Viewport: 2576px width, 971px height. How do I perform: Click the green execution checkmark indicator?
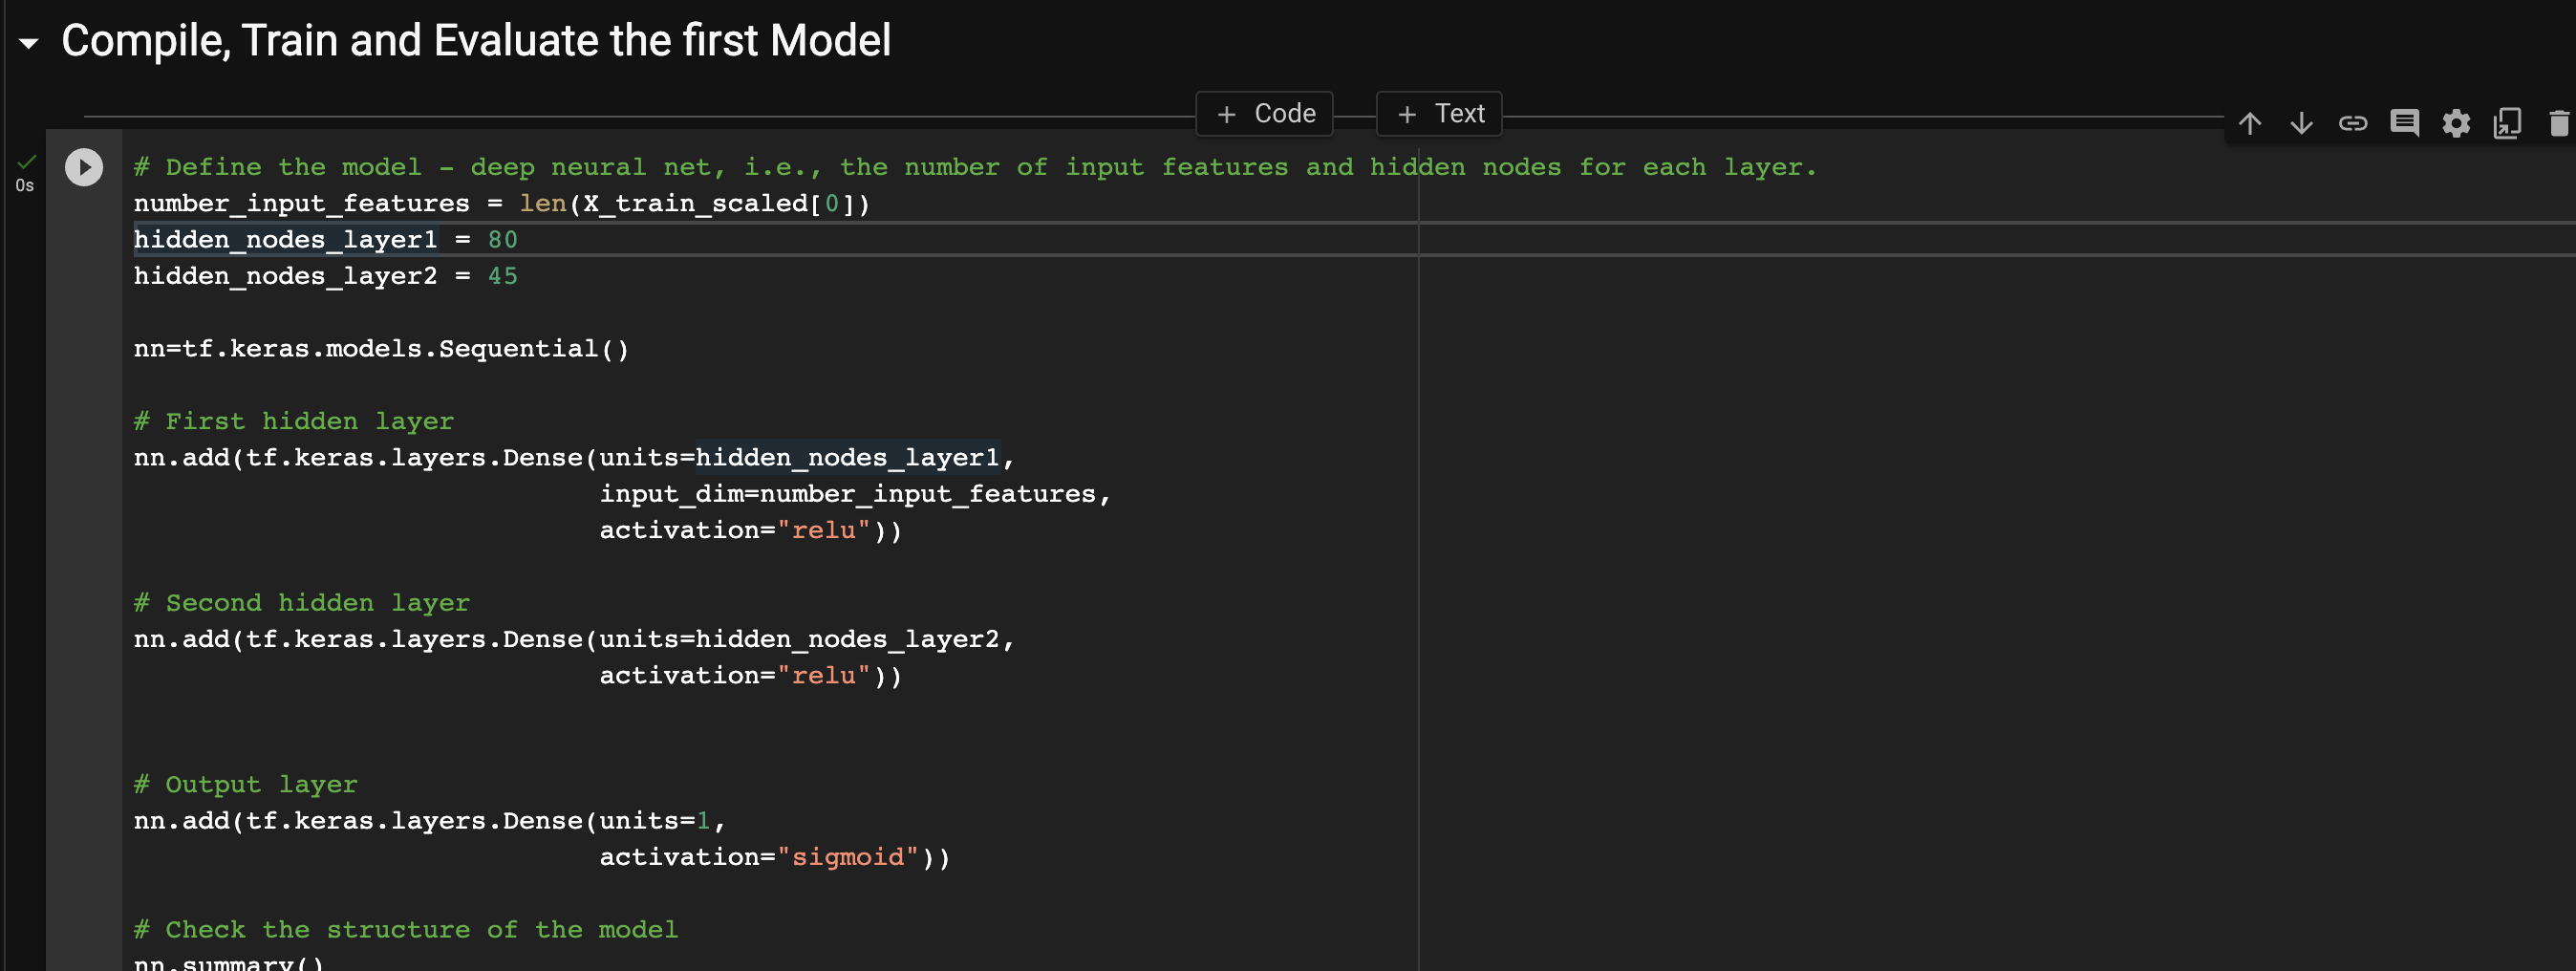pos(26,161)
